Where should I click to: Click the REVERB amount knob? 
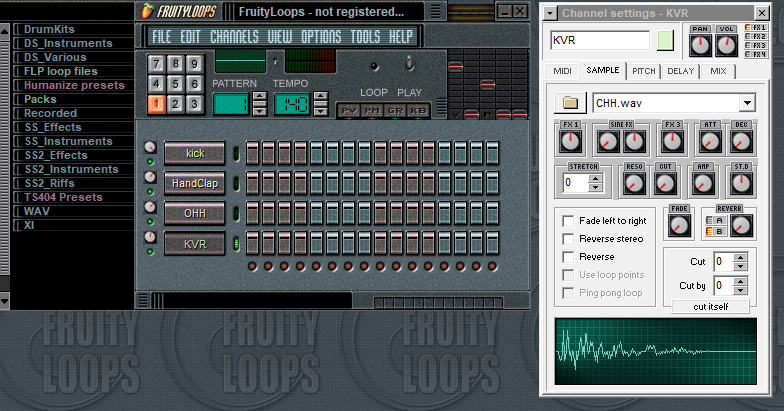741,226
